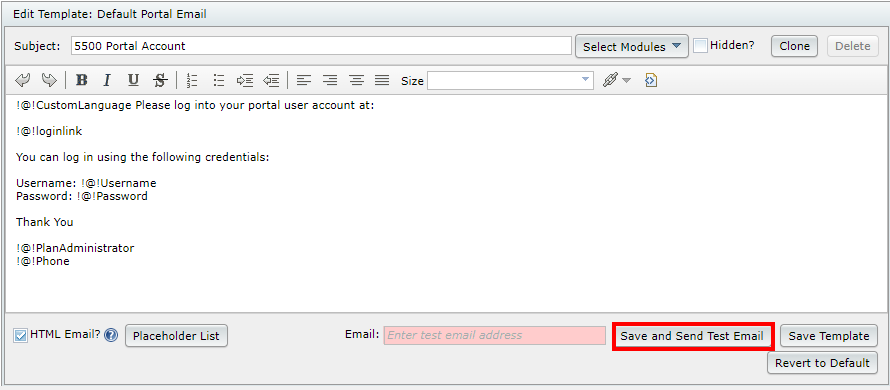Screen dimensions: 890x390
Task: Tick the Hidden? checkbox
Action: click(x=701, y=46)
